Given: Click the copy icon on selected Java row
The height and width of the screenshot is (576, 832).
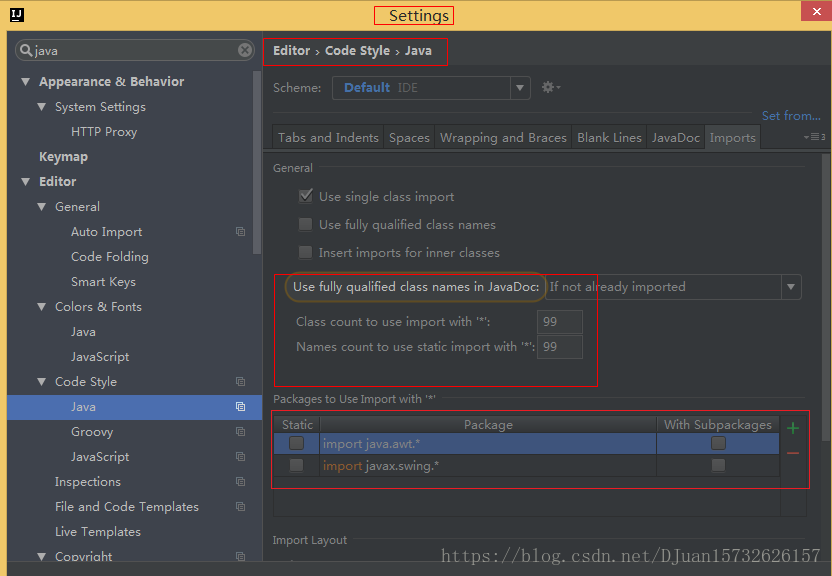Looking at the screenshot, I should click(240, 407).
